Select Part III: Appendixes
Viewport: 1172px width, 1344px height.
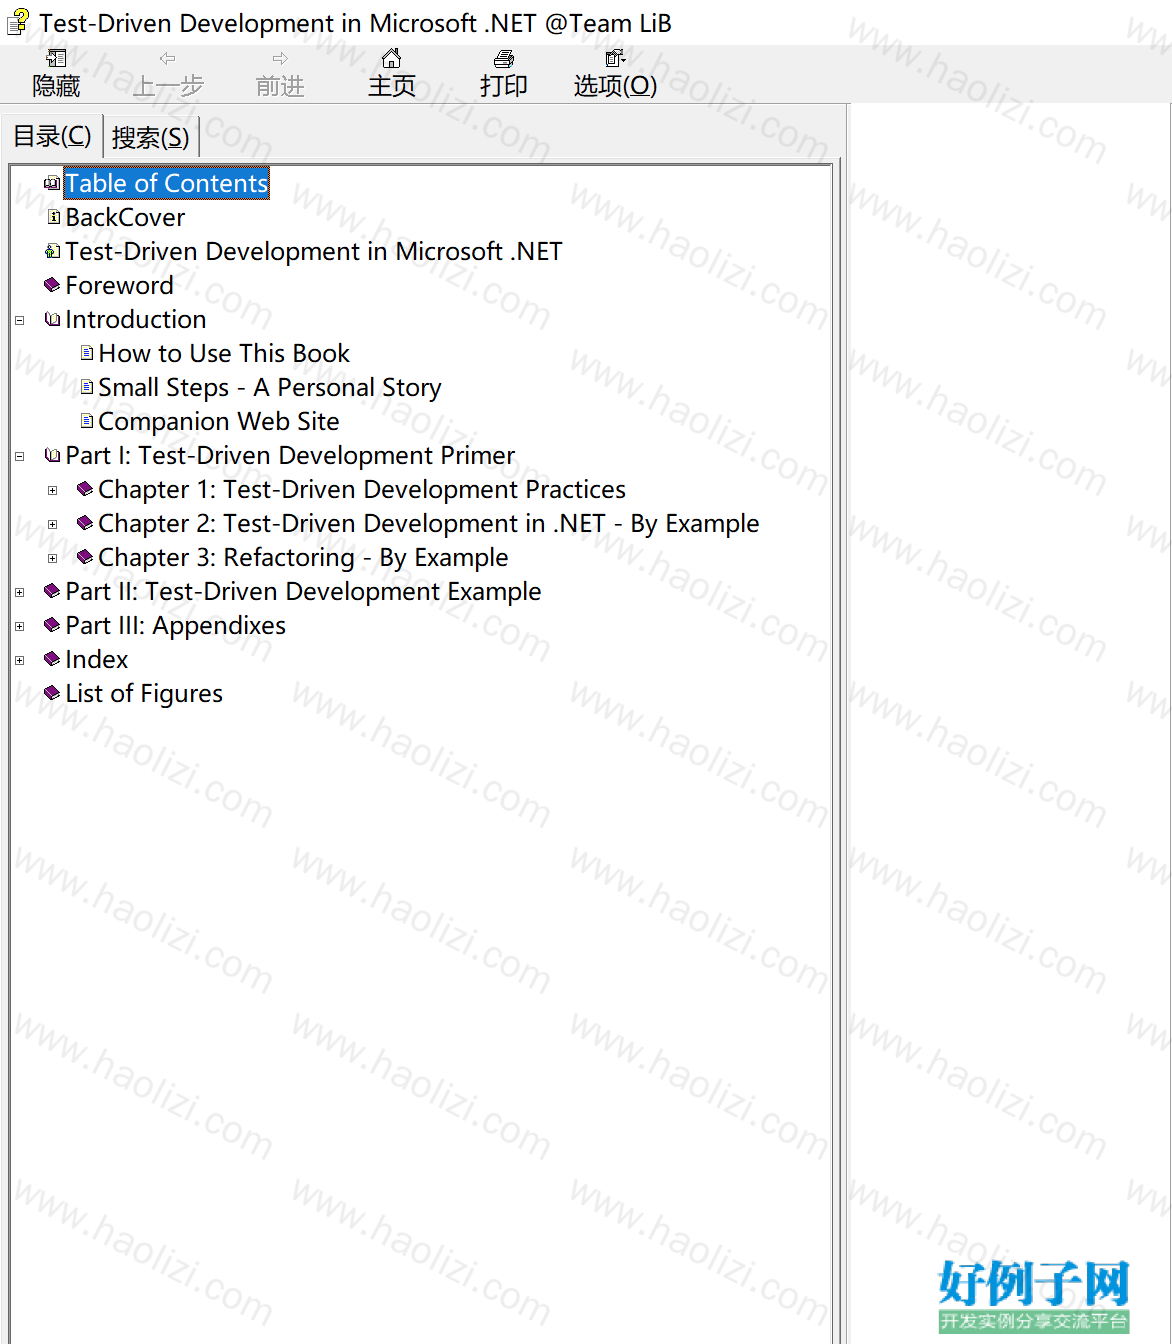pos(176,625)
